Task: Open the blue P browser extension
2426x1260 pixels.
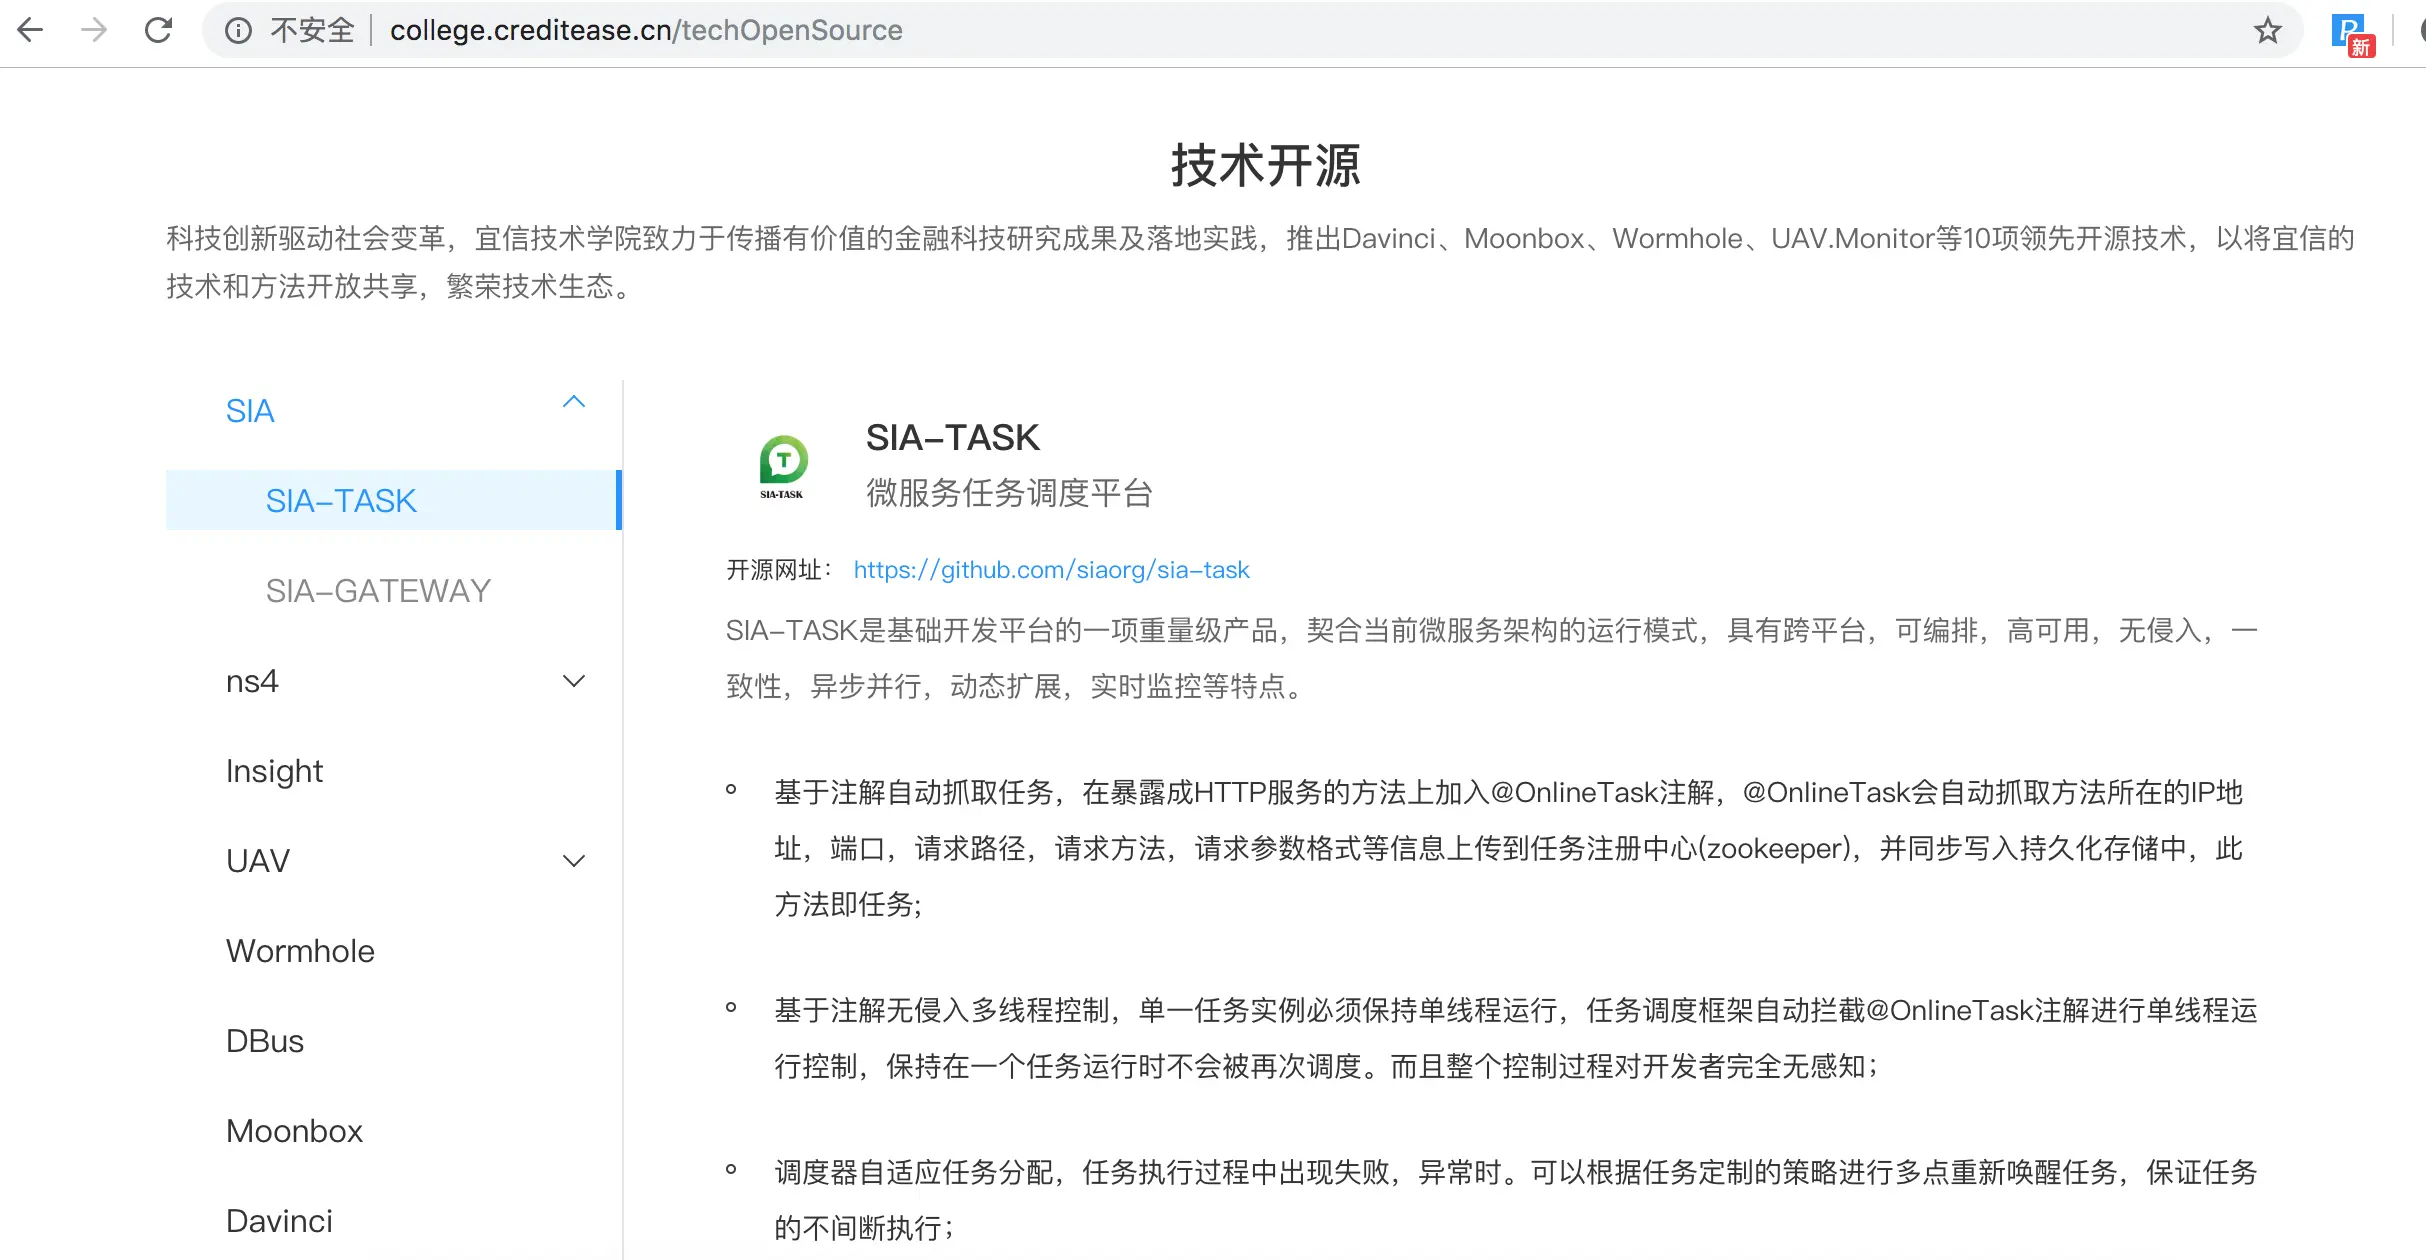Action: coord(2350,32)
